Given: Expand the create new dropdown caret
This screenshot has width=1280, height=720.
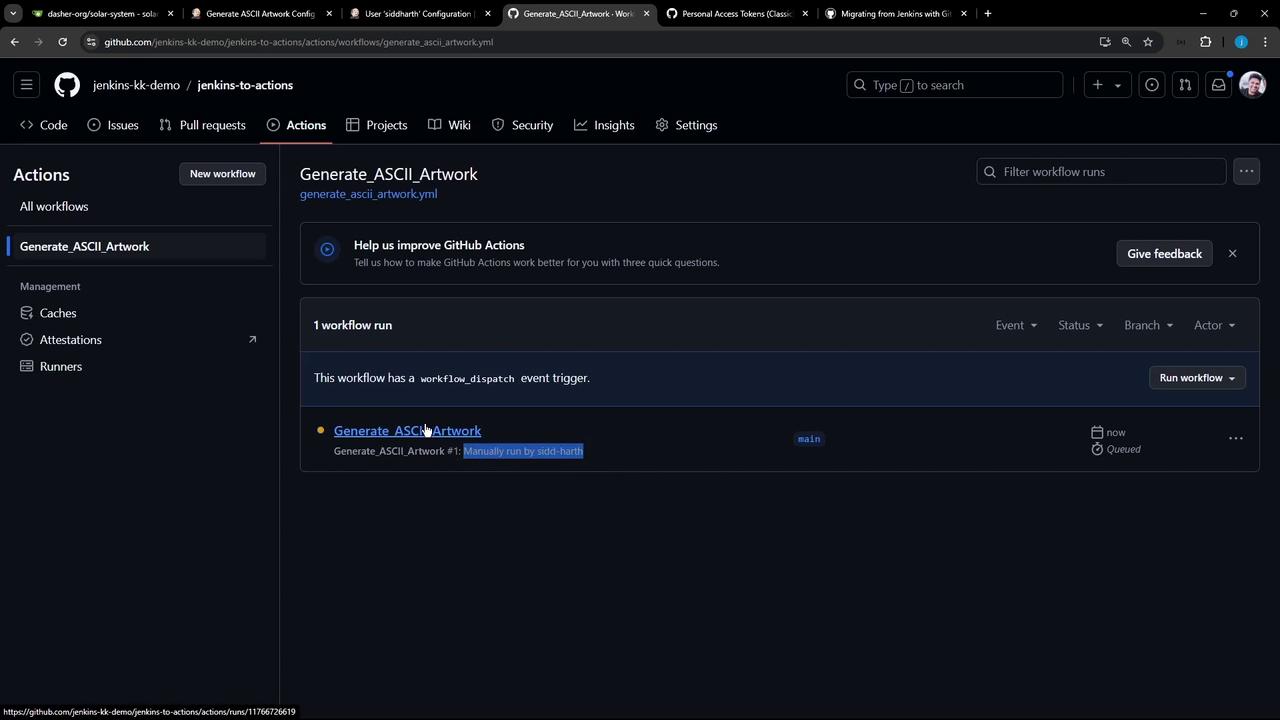Looking at the screenshot, I should (1118, 85).
